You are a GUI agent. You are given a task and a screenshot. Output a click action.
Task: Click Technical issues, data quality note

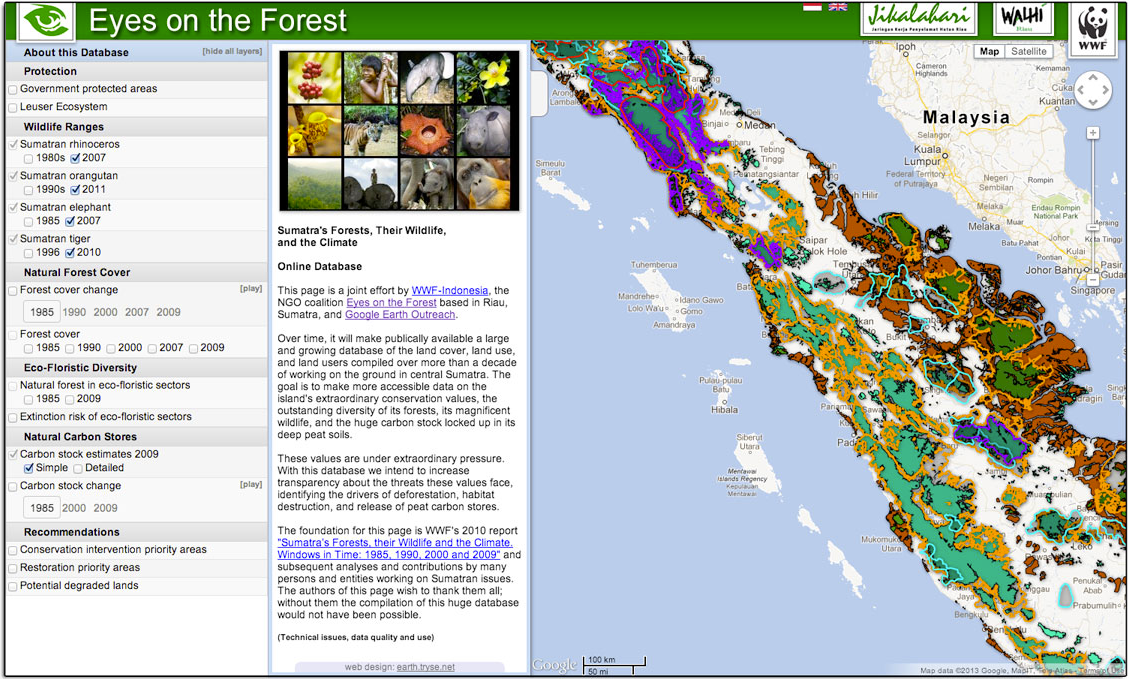point(356,637)
